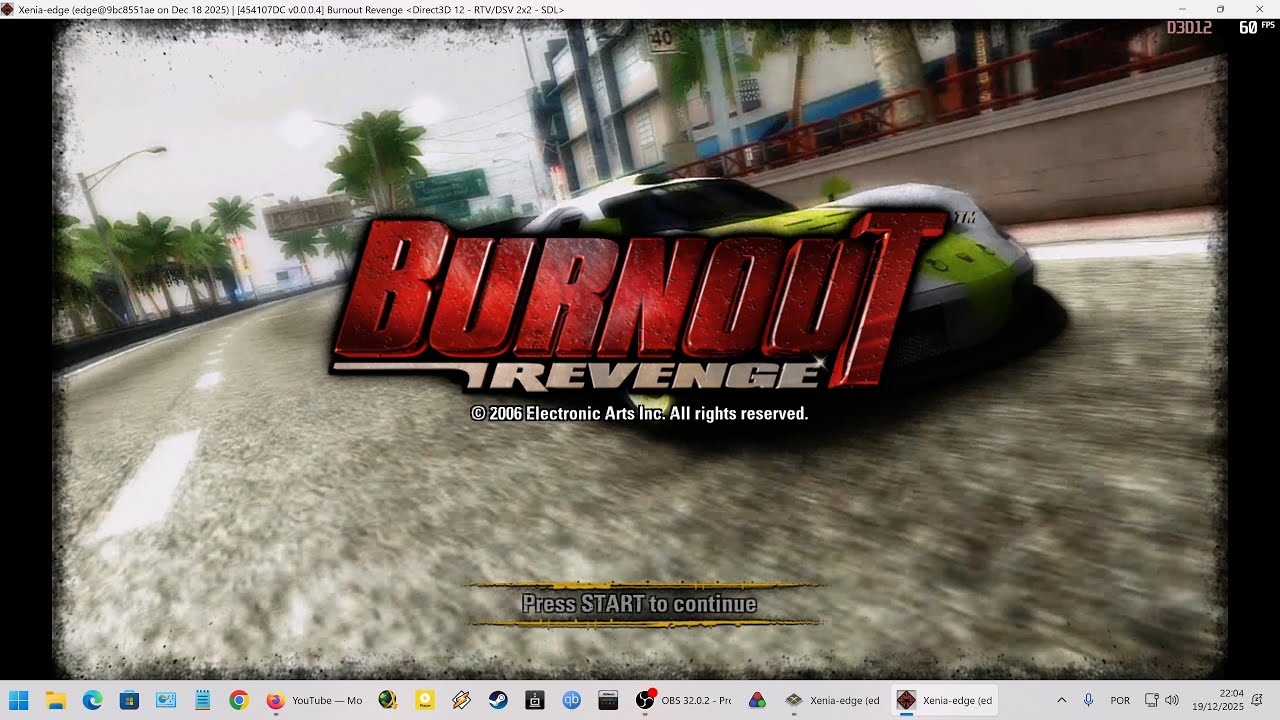Switch to first Xenia-edge taskbar window
The width and height of the screenshot is (1280, 720).
pos(832,700)
